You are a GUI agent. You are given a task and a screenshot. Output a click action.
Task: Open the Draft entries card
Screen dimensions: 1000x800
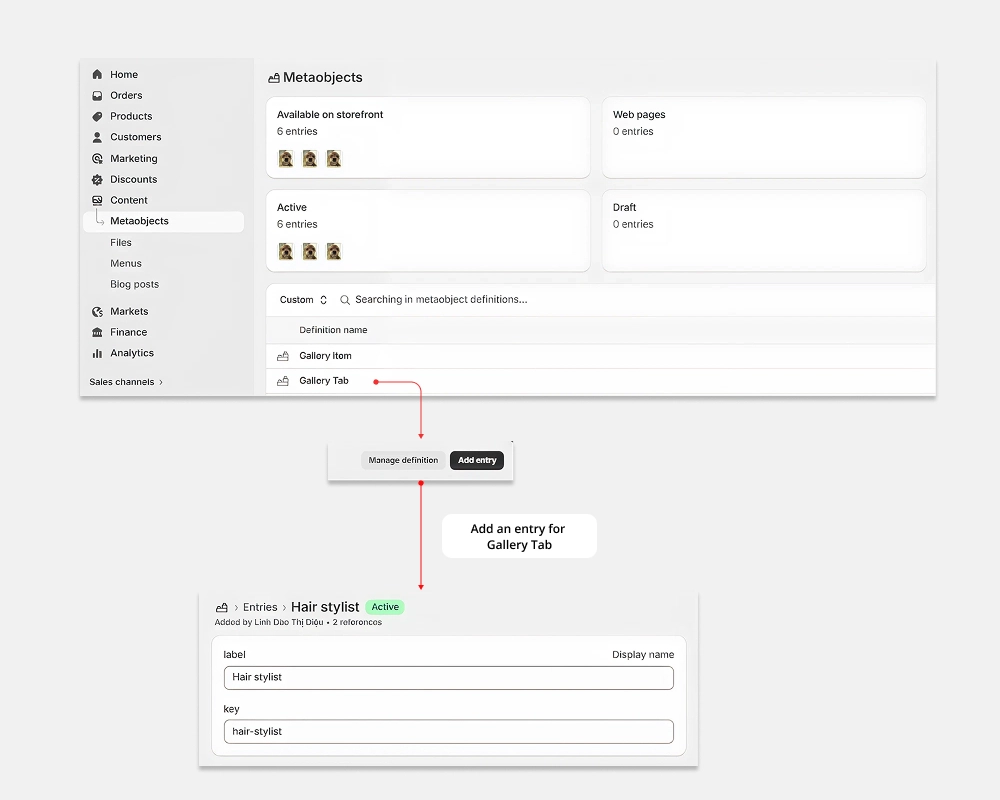pos(764,230)
